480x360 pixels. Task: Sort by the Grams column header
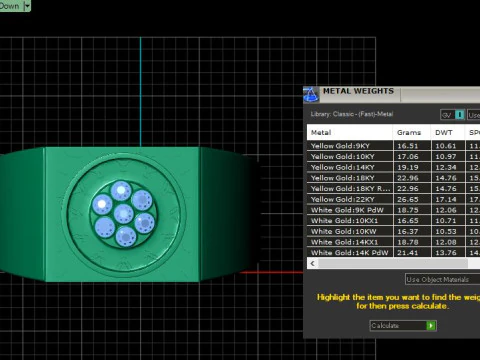(x=411, y=132)
